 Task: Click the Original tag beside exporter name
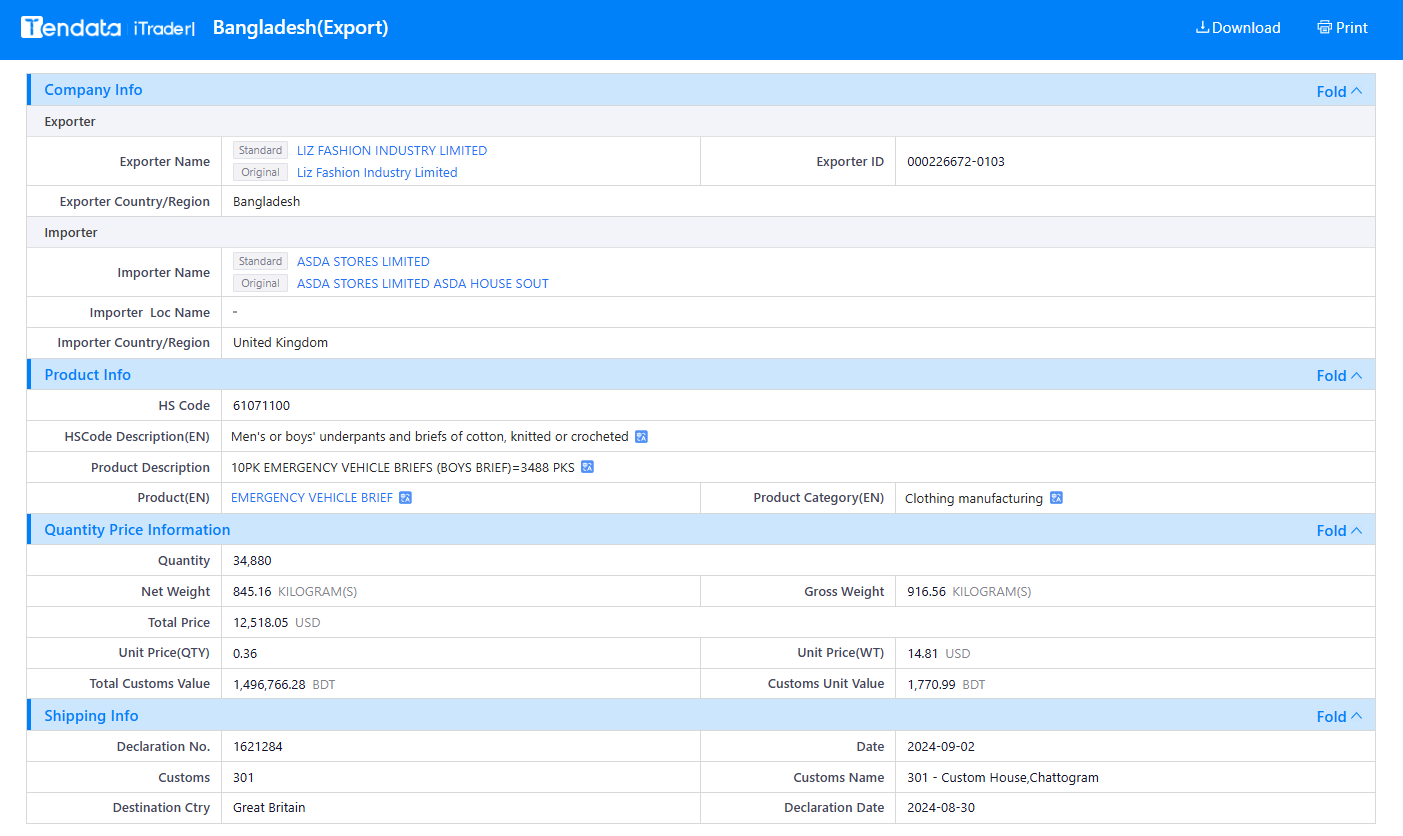pyautogui.click(x=260, y=172)
